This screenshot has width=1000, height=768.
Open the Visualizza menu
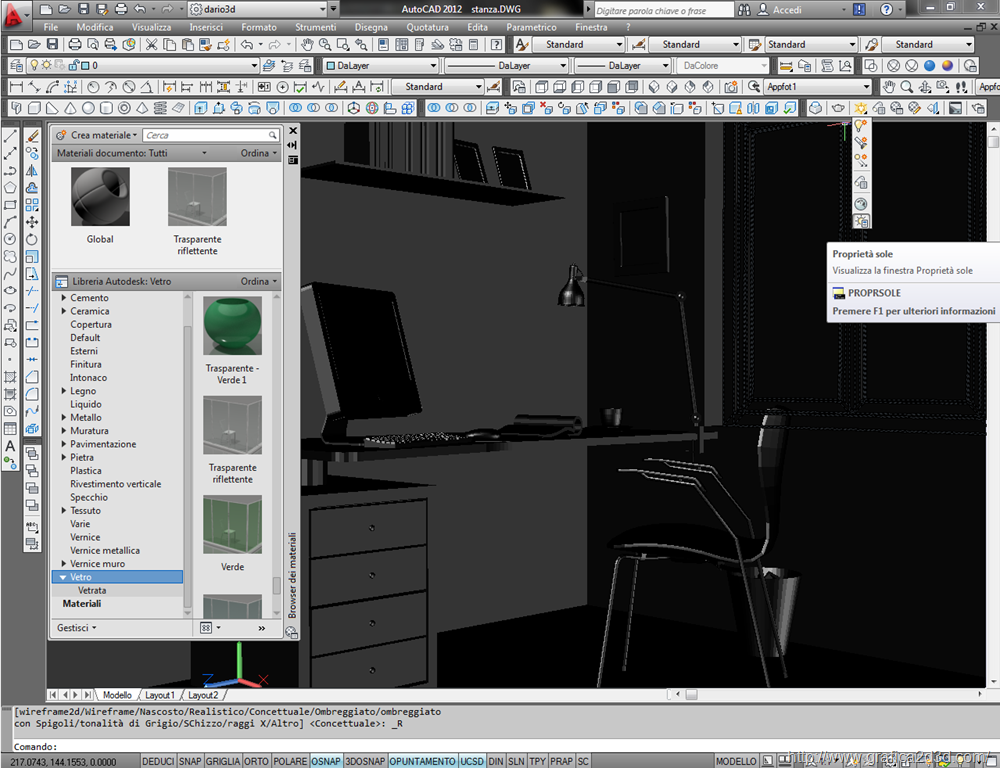coord(151,27)
